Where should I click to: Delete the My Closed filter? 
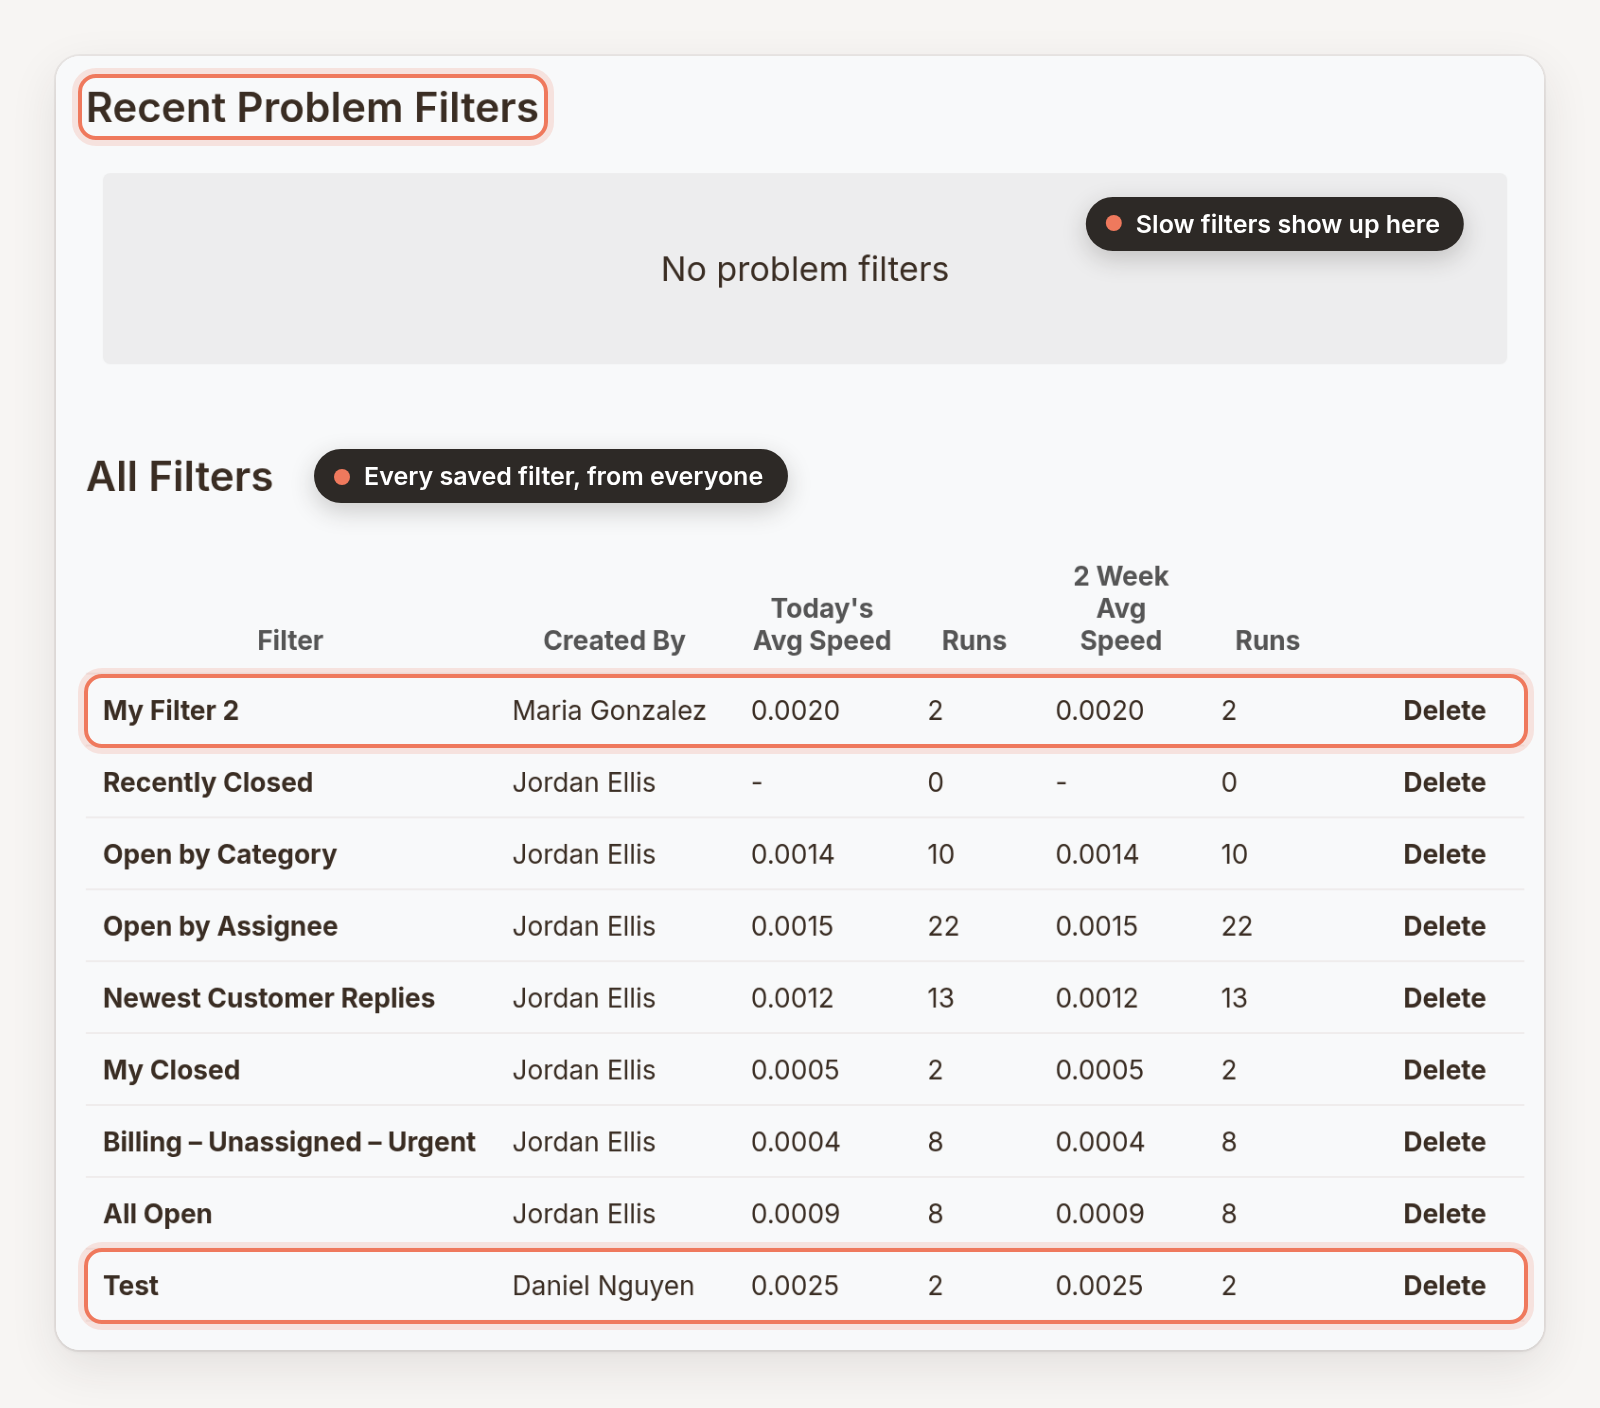[x=1444, y=1070]
